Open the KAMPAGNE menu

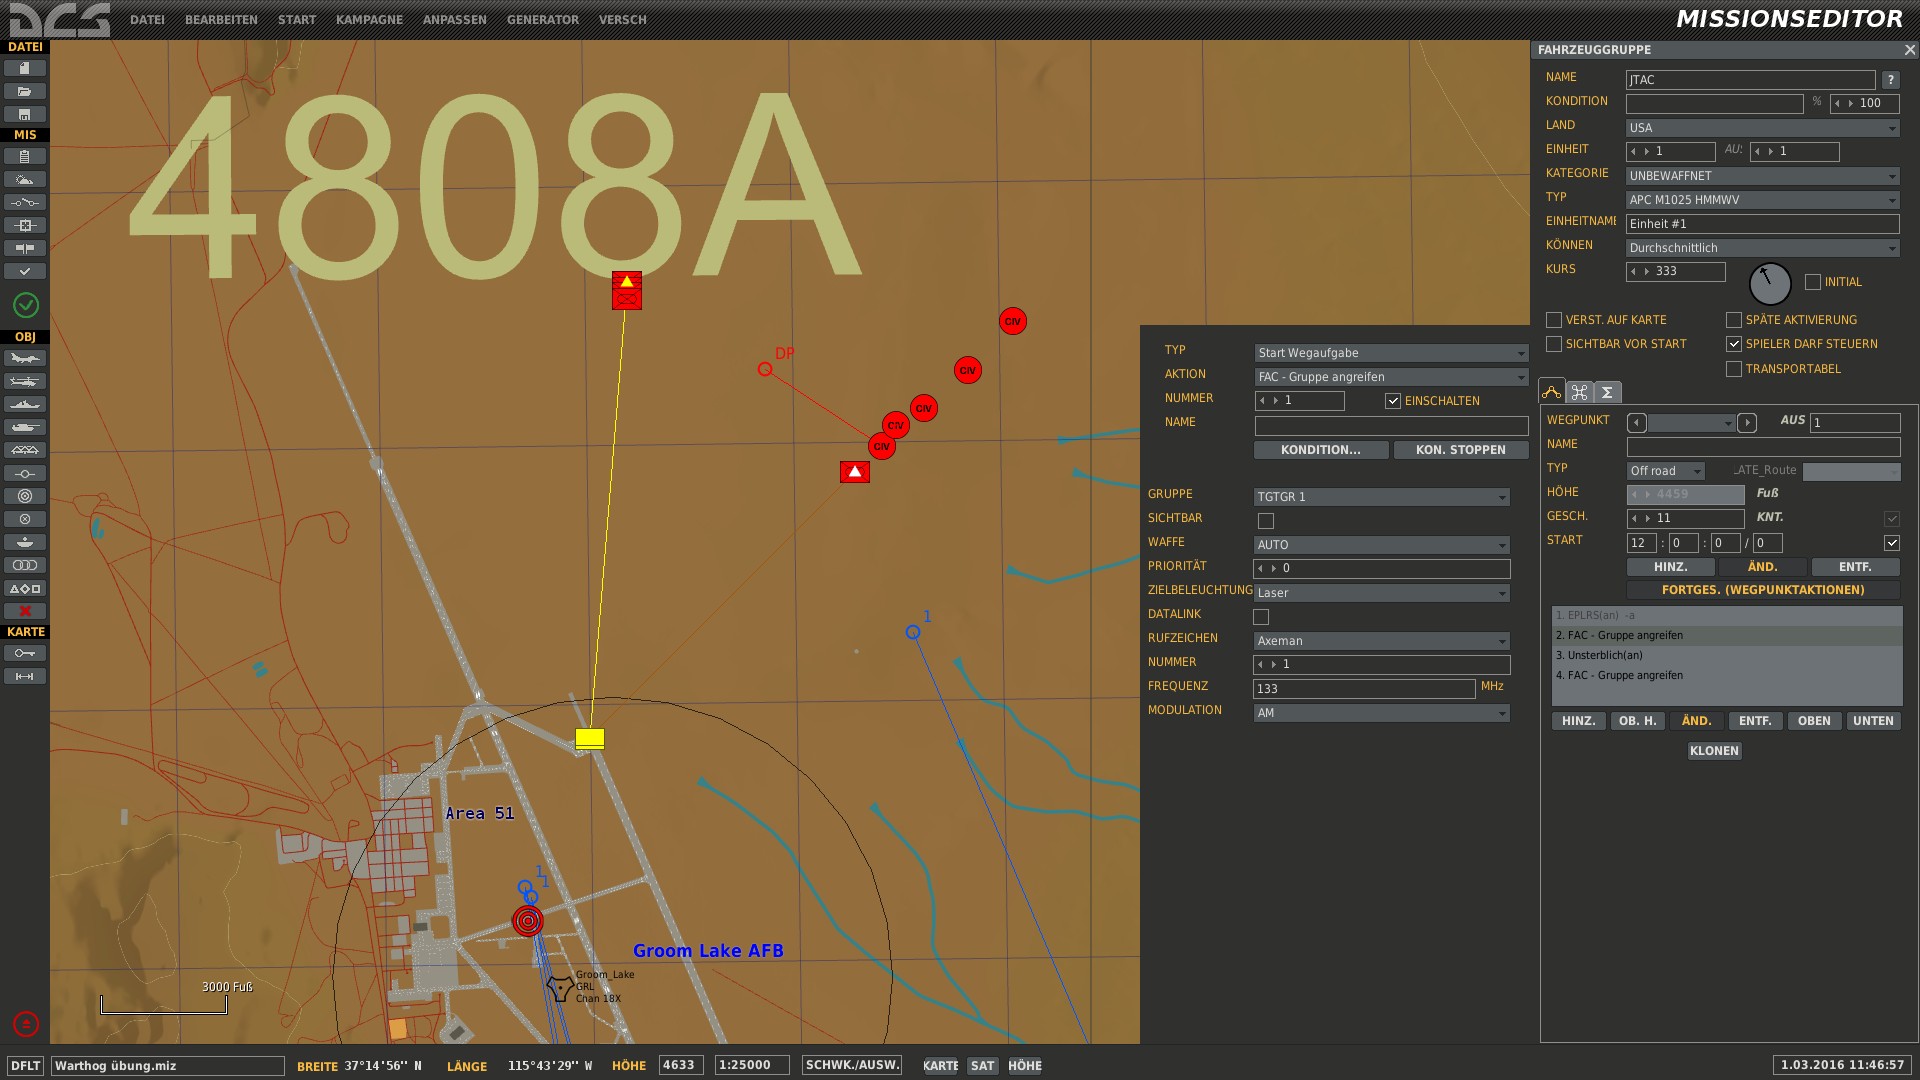coord(369,20)
